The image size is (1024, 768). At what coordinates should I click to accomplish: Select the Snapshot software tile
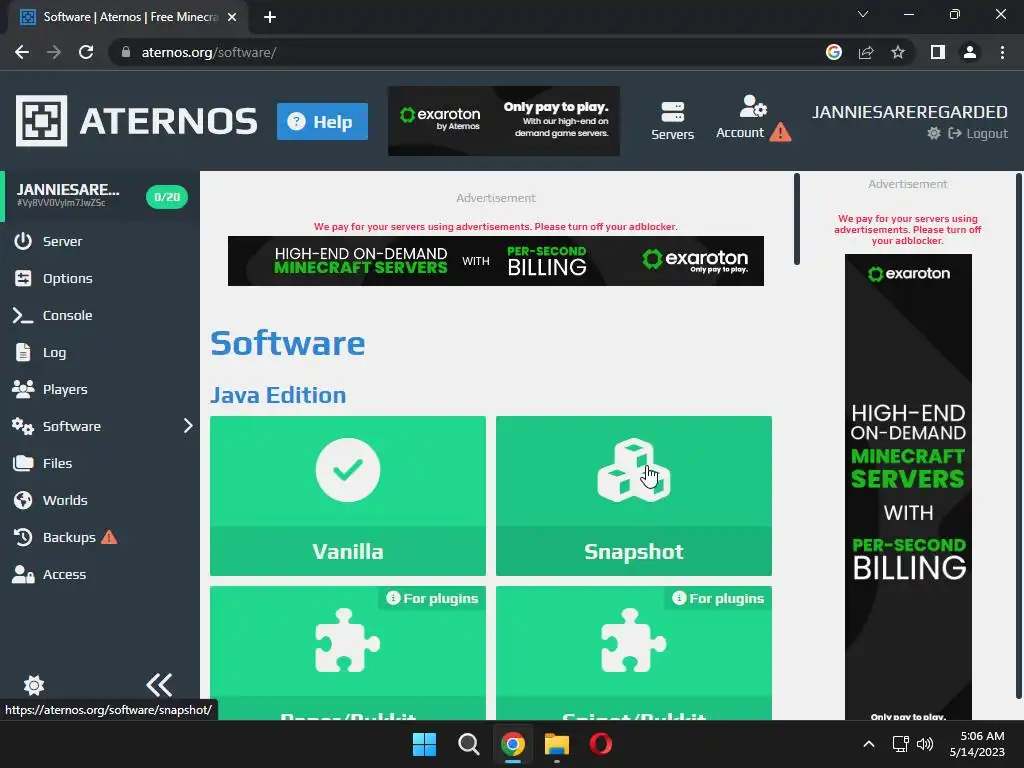click(x=633, y=496)
